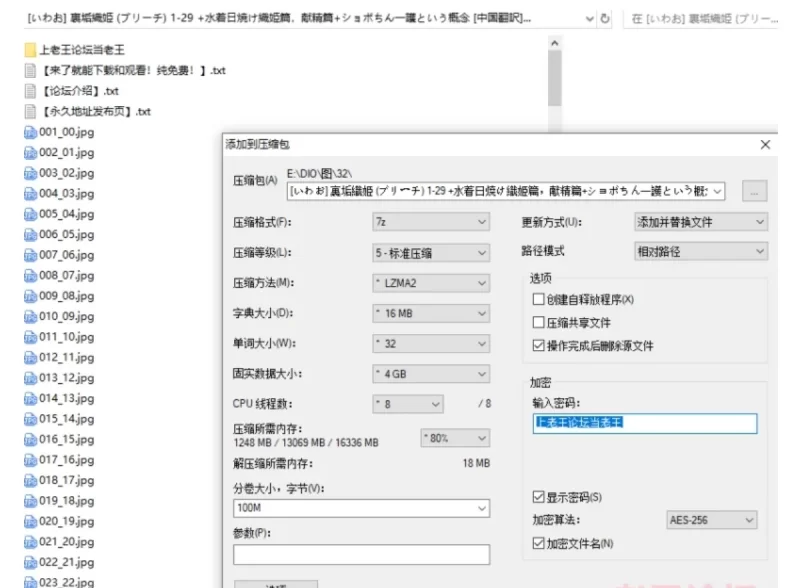Enable 压缩共享文件 checkbox
This screenshot has width=800, height=588.
(x=538, y=322)
